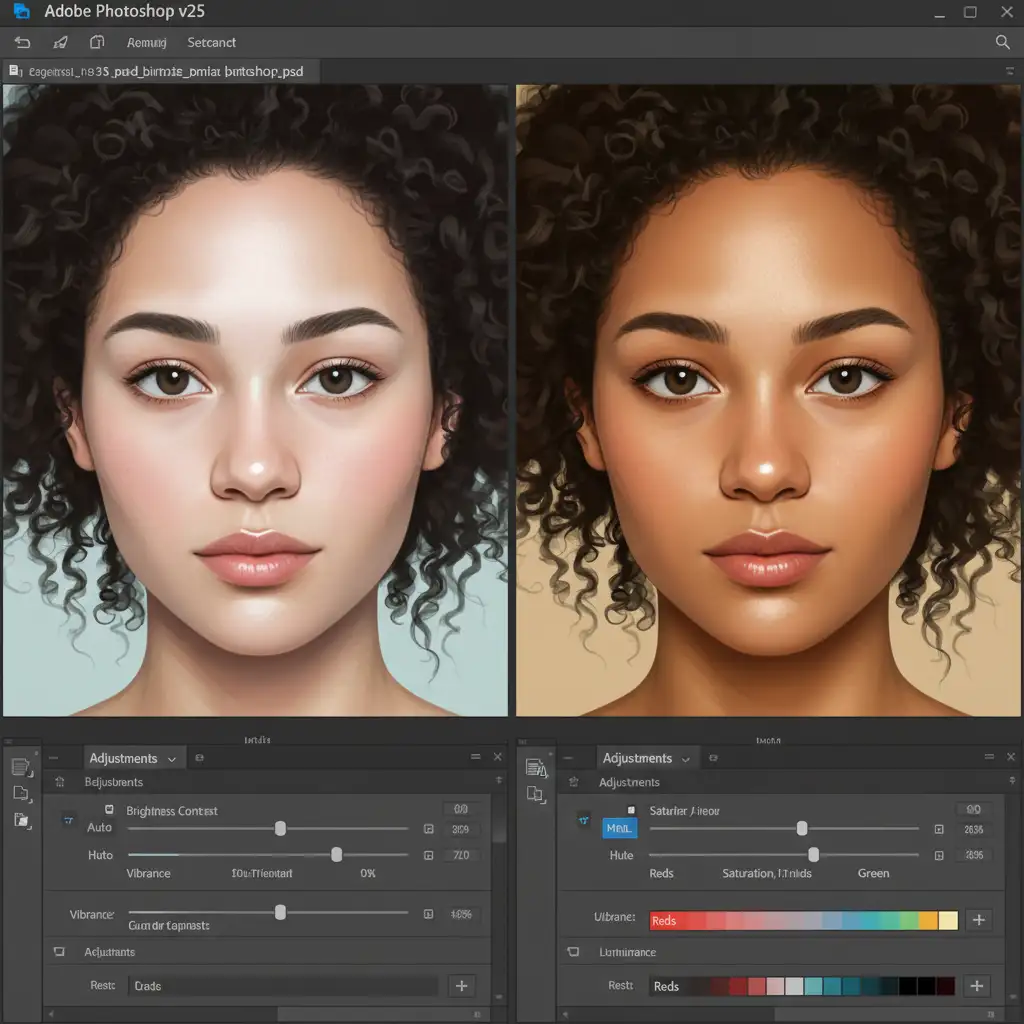Toggle the checkbox beside Brightness Contrast
Viewport: 1024px width, 1024px height.
coord(109,810)
